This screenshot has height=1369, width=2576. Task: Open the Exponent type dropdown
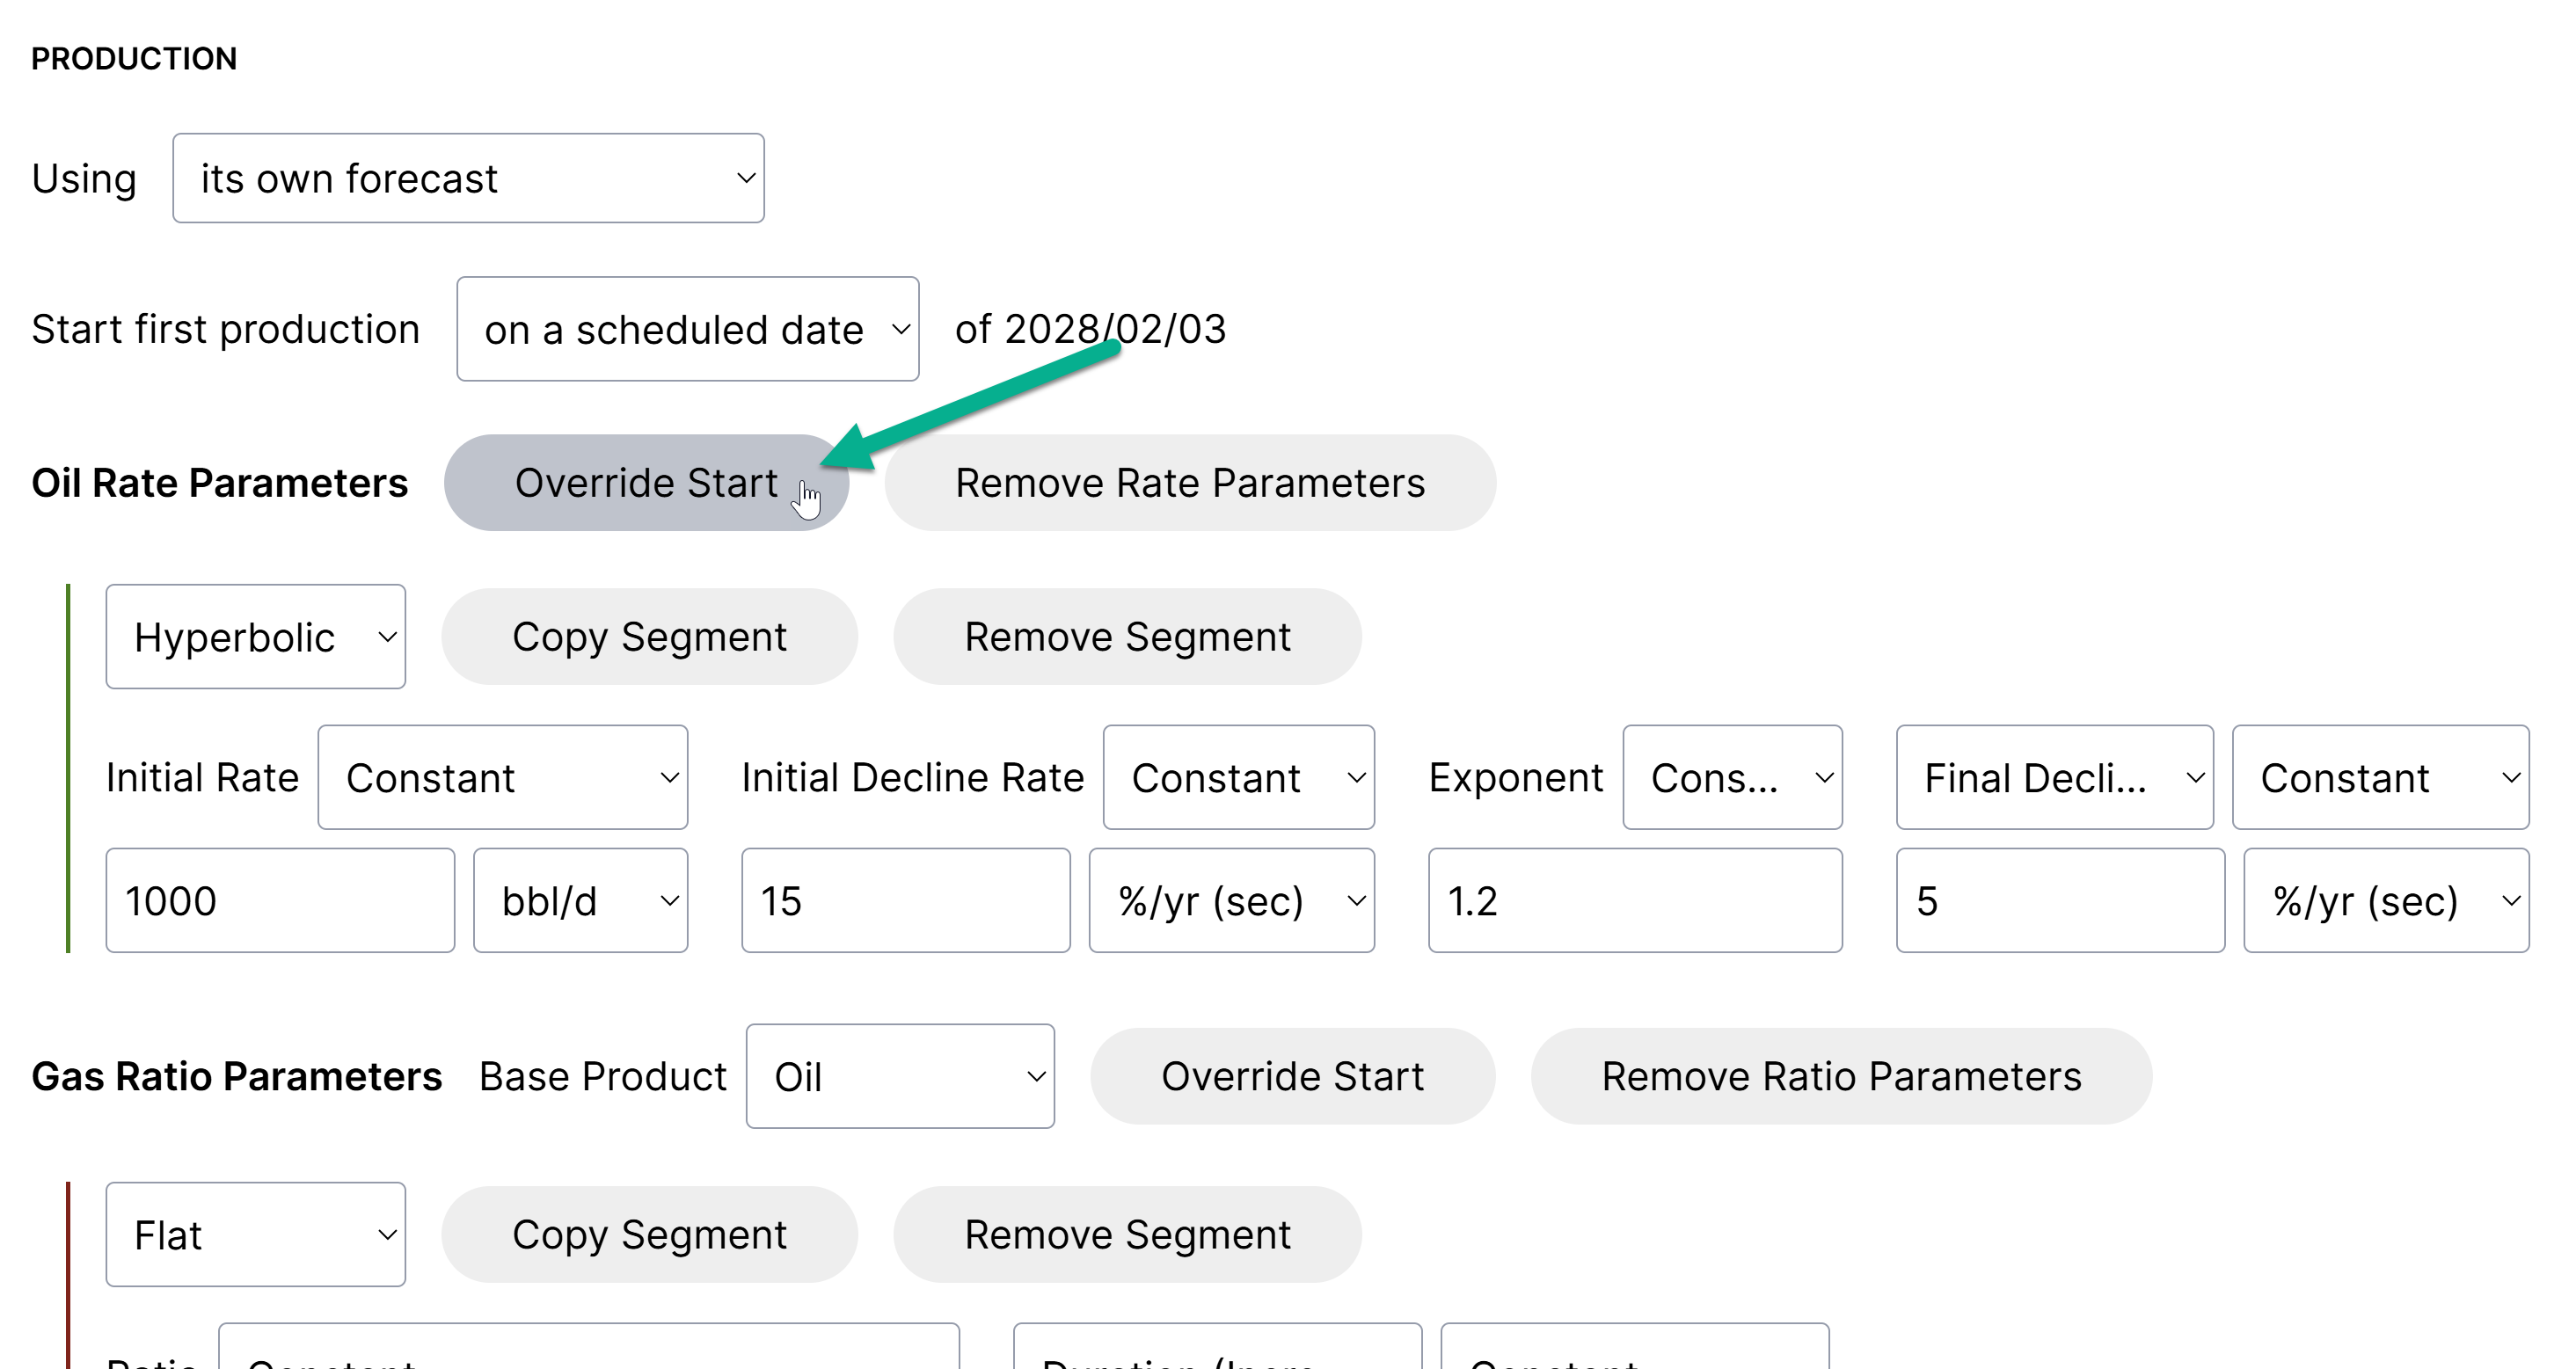1732,778
